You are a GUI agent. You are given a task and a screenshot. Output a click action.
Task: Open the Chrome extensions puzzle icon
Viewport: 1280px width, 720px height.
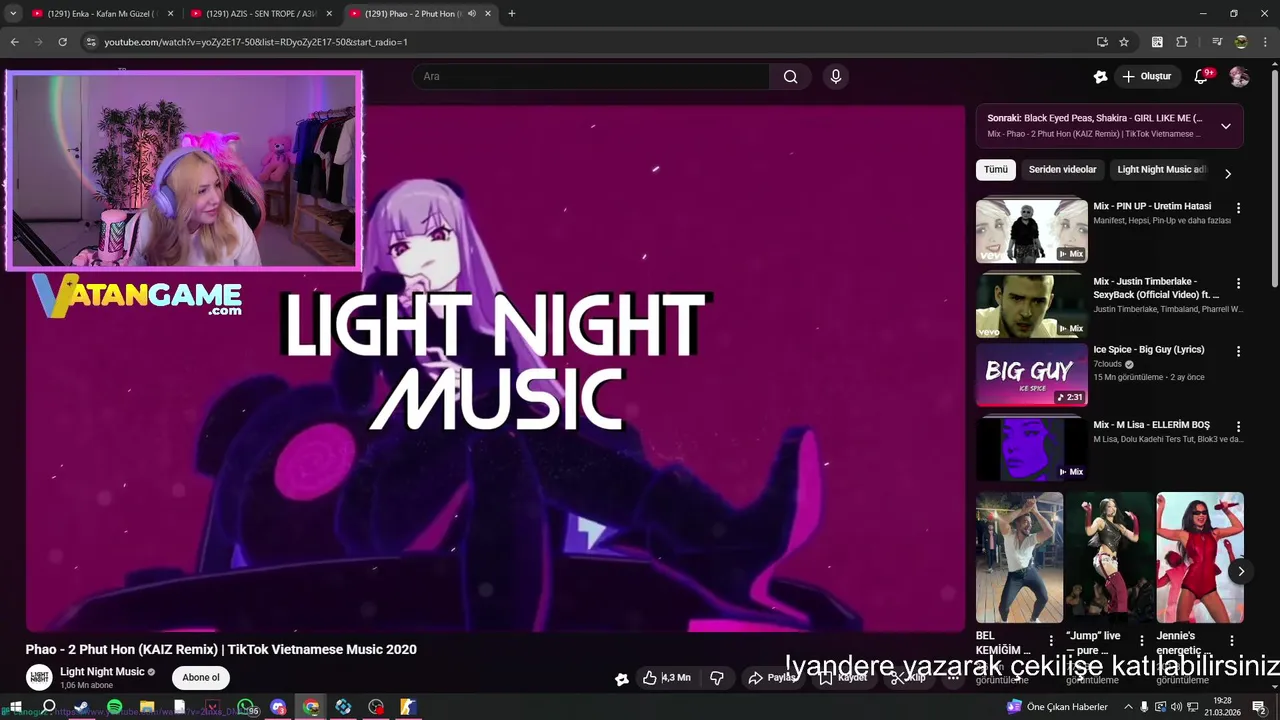pos(1182,42)
